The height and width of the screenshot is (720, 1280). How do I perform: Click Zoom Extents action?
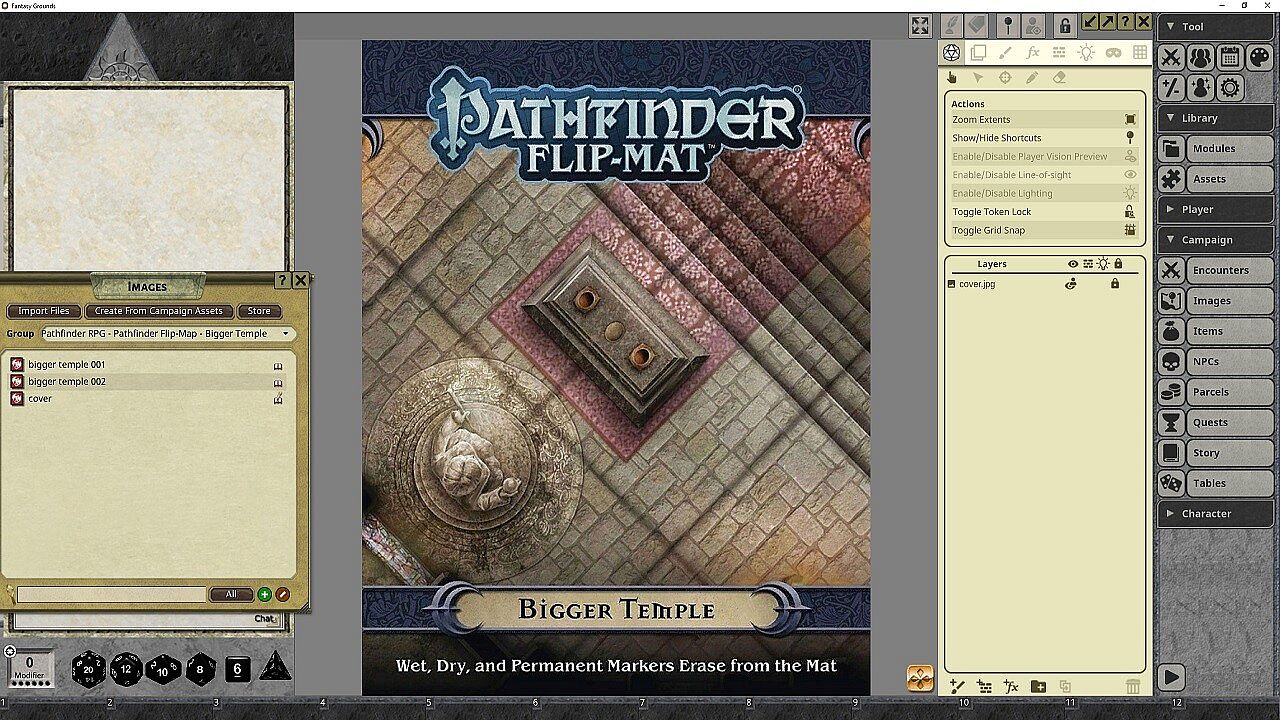point(1044,119)
